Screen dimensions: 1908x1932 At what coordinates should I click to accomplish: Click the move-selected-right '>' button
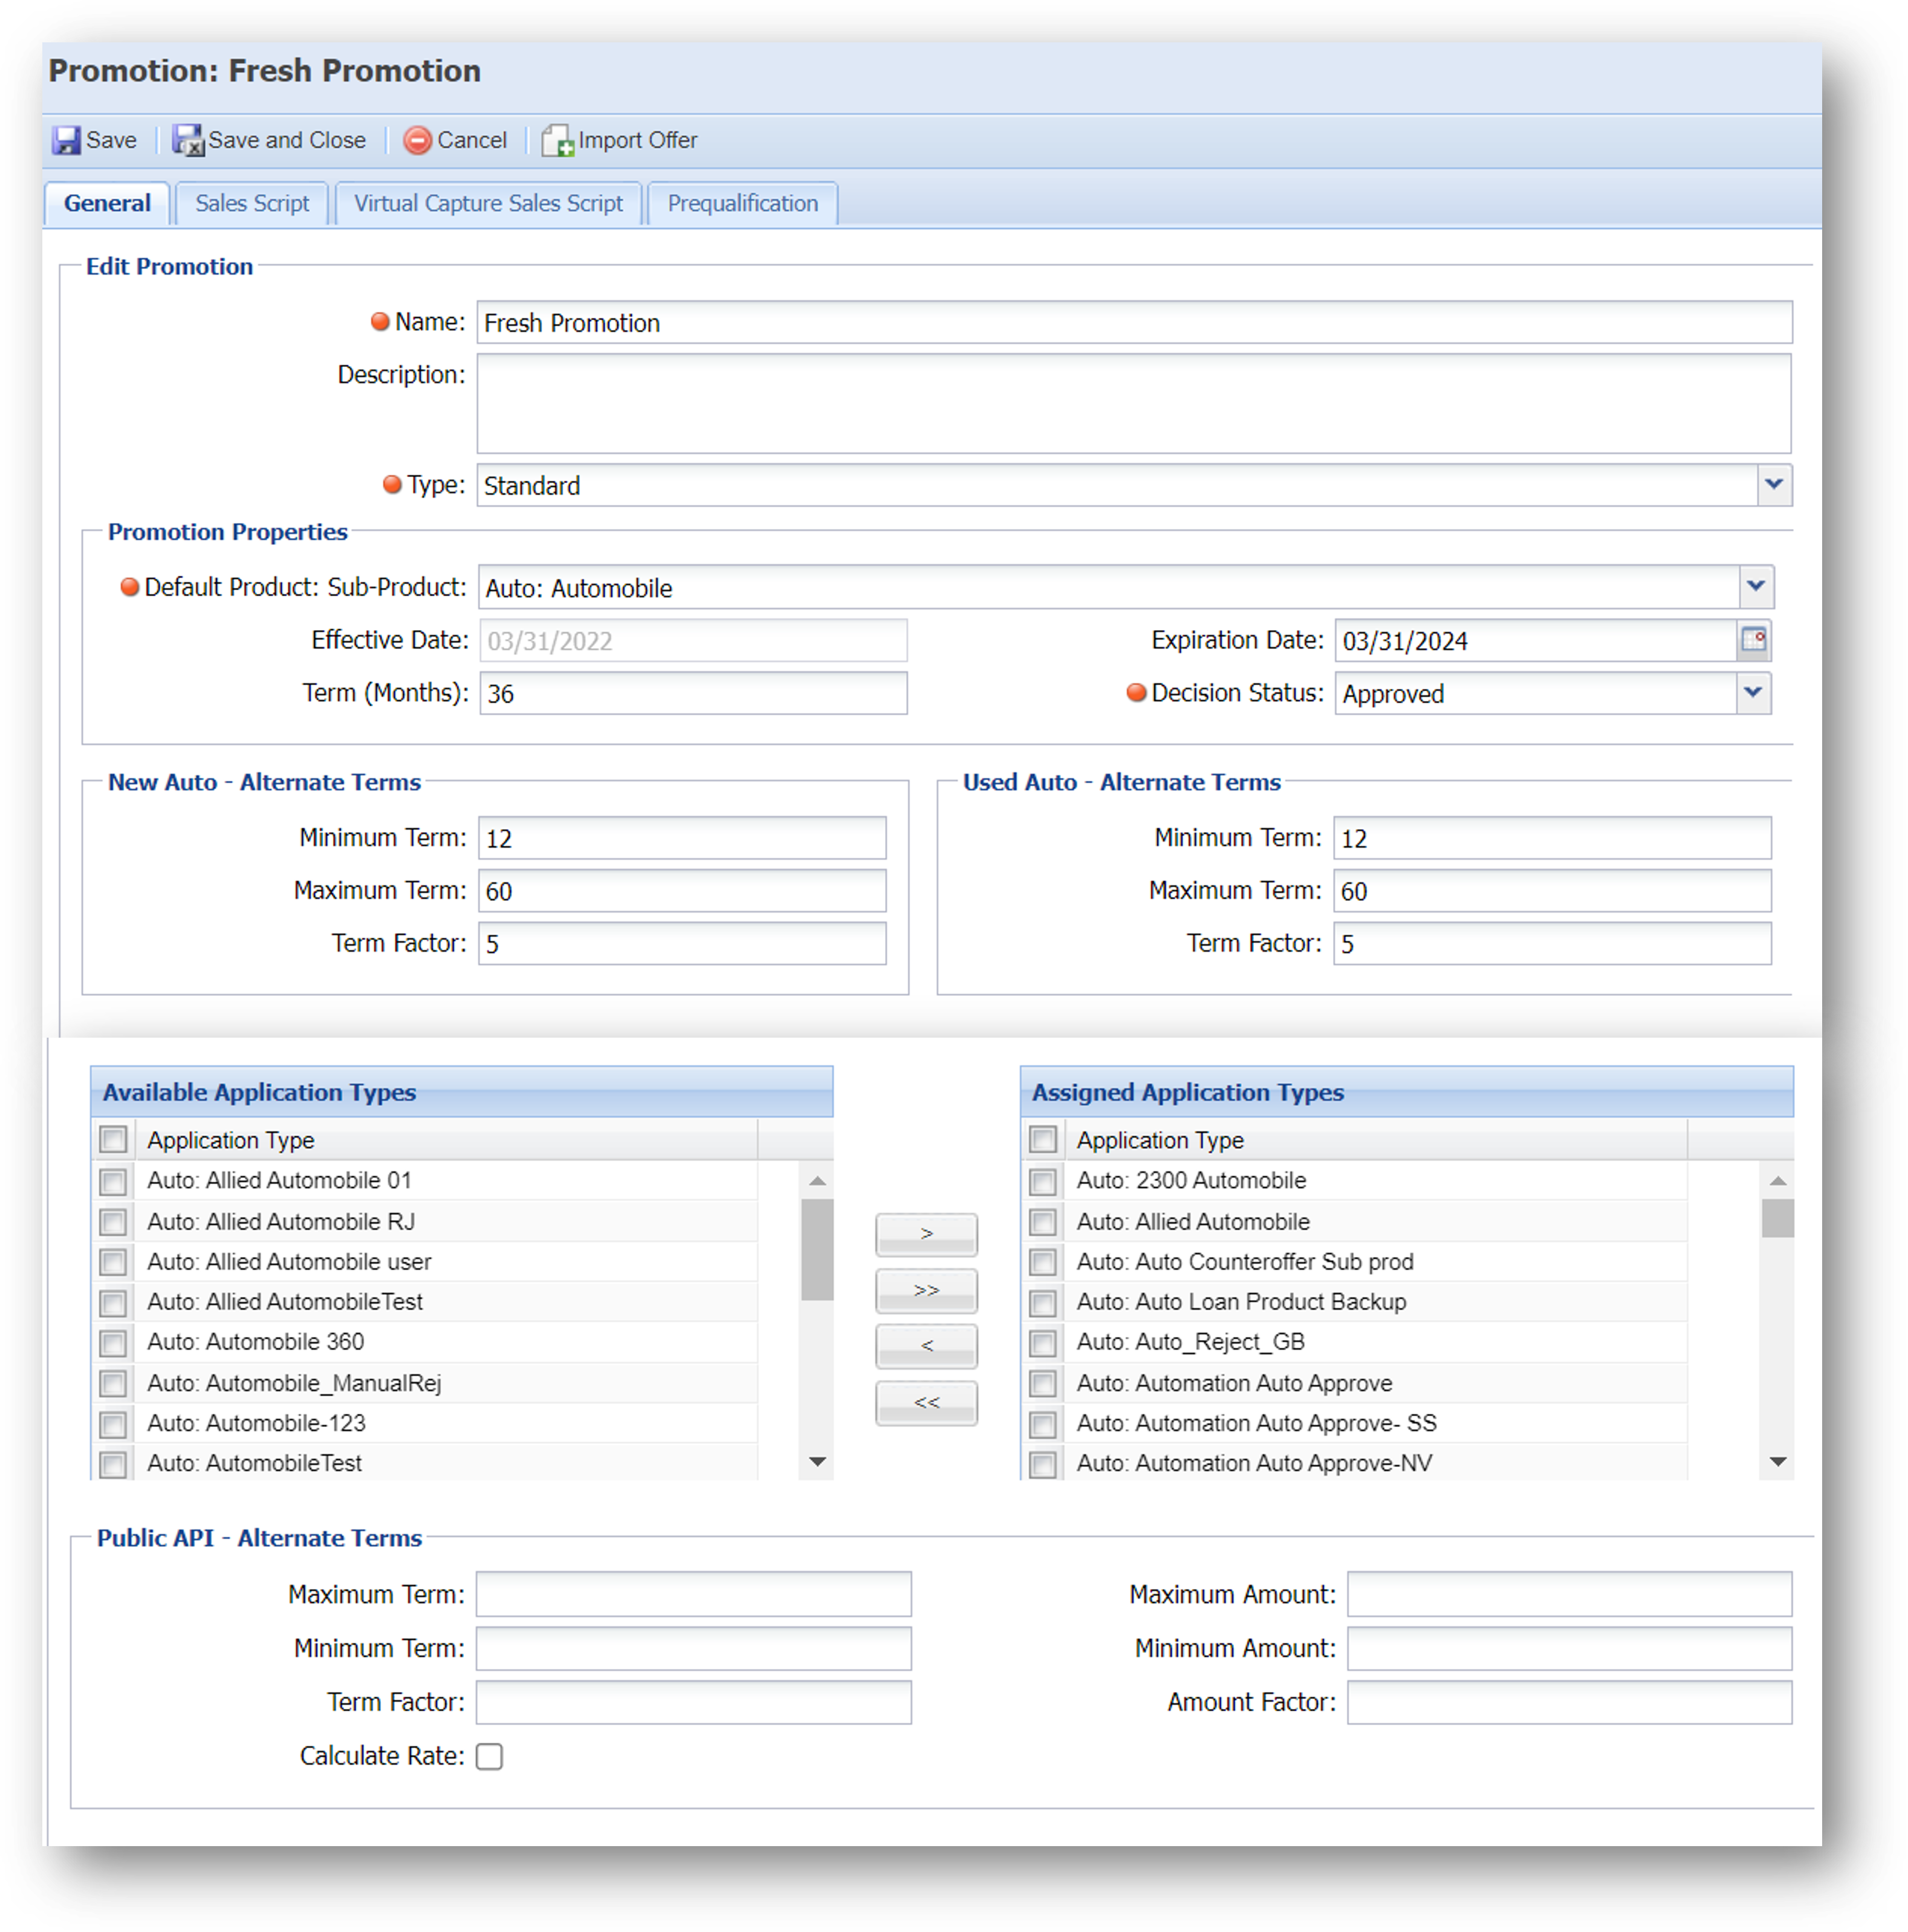pos(926,1234)
